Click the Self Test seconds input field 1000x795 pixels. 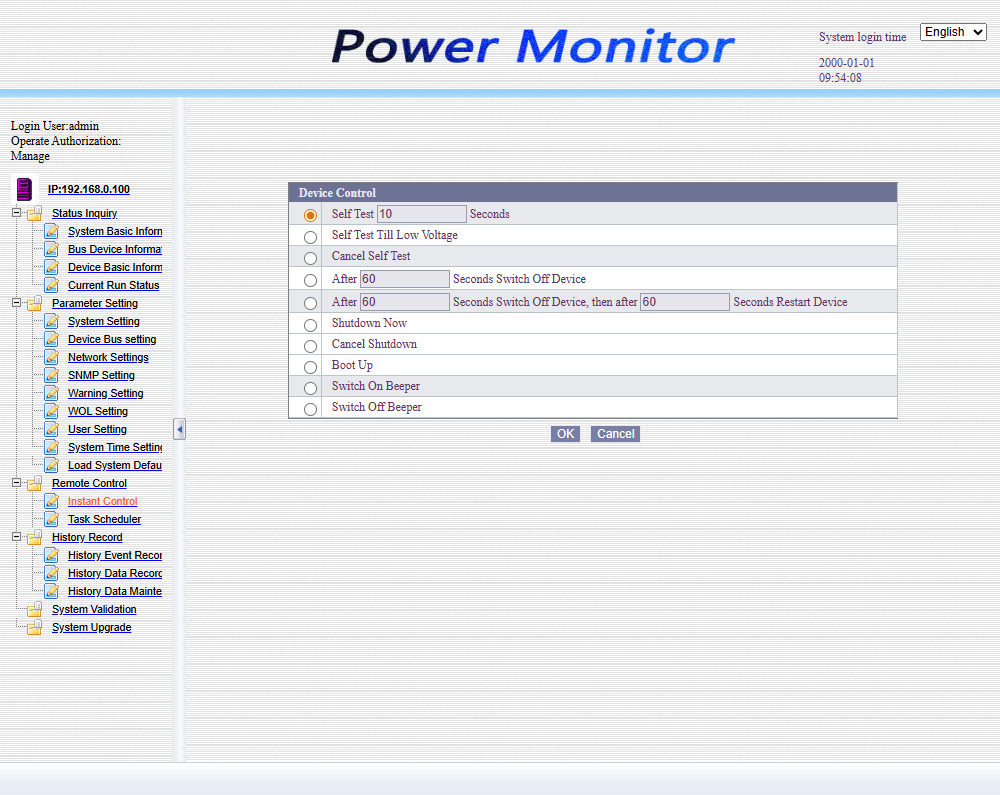(x=421, y=214)
